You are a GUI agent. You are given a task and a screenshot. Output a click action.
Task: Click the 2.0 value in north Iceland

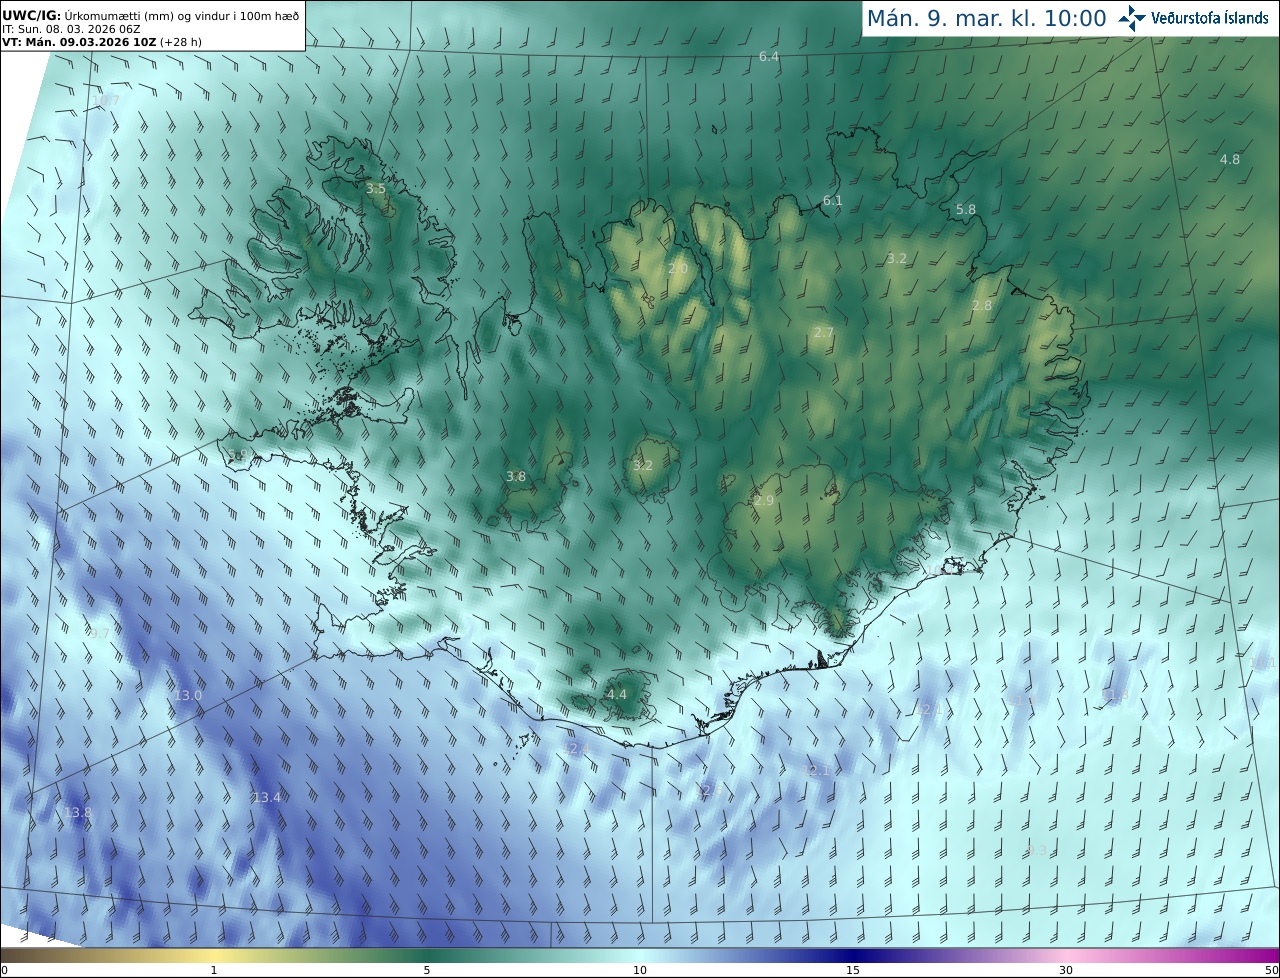point(677,268)
